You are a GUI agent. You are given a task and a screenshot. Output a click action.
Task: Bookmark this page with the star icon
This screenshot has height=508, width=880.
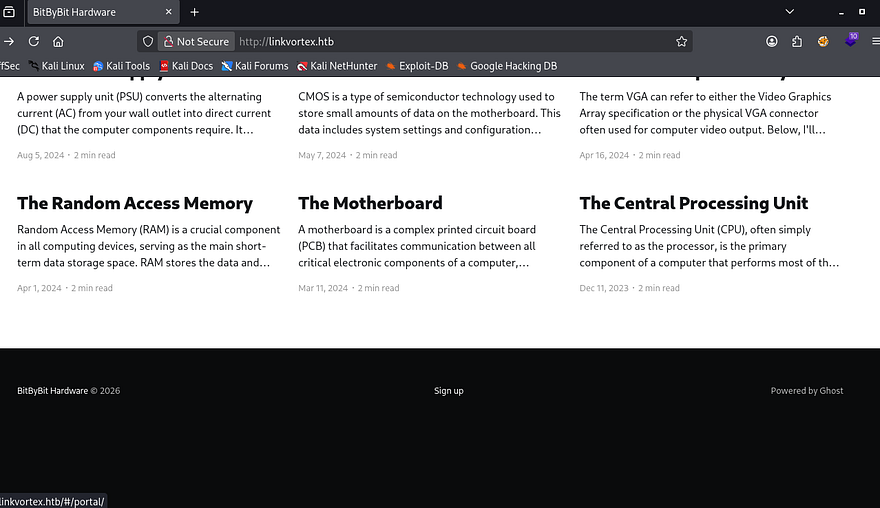click(681, 42)
